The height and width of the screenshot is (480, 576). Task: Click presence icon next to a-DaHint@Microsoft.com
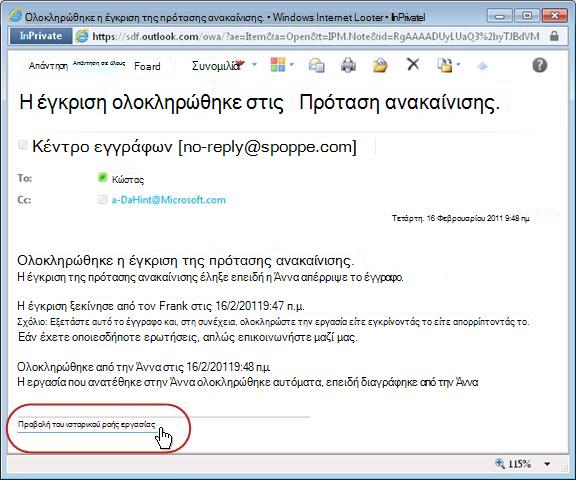(102, 199)
